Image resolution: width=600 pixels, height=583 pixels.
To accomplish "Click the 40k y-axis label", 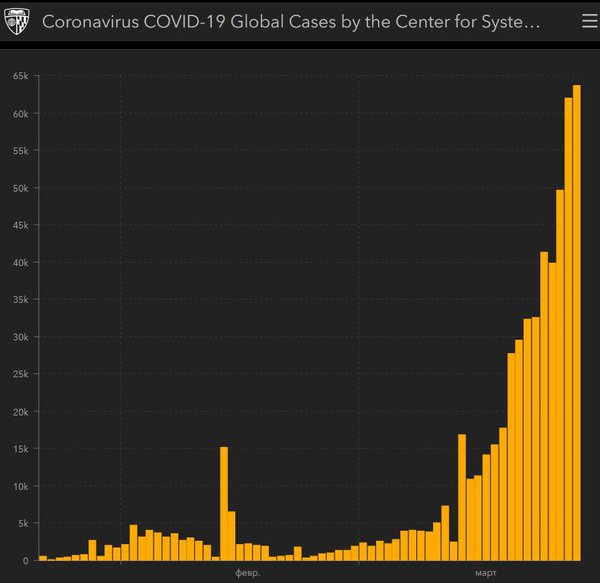I will tap(21, 262).
